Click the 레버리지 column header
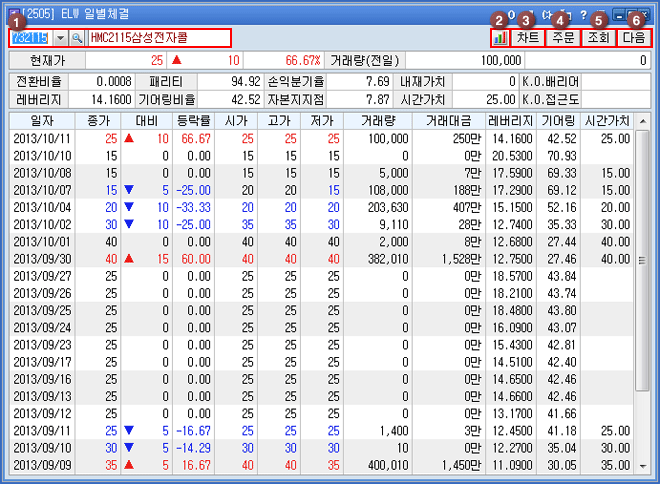Image resolution: width=660 pixels, height=484 pixels. [510, 120]
